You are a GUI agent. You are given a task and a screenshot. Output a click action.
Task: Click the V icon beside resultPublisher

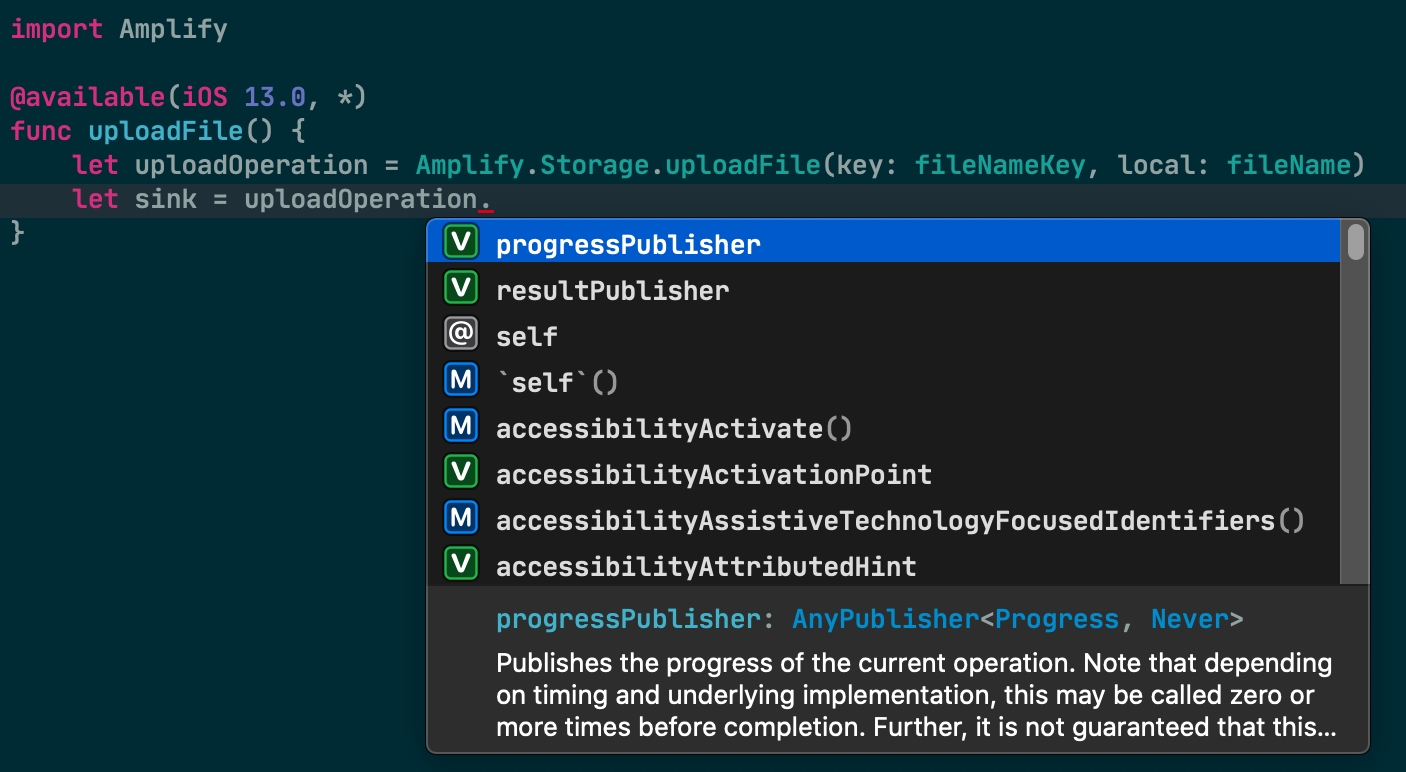[x=461, y=289]
